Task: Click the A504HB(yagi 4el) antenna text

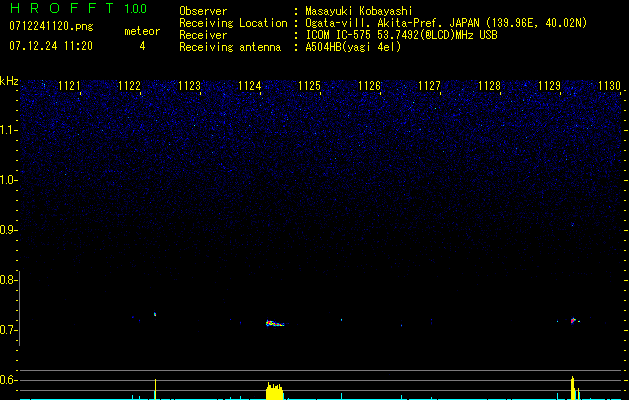Action: point(353,47)
